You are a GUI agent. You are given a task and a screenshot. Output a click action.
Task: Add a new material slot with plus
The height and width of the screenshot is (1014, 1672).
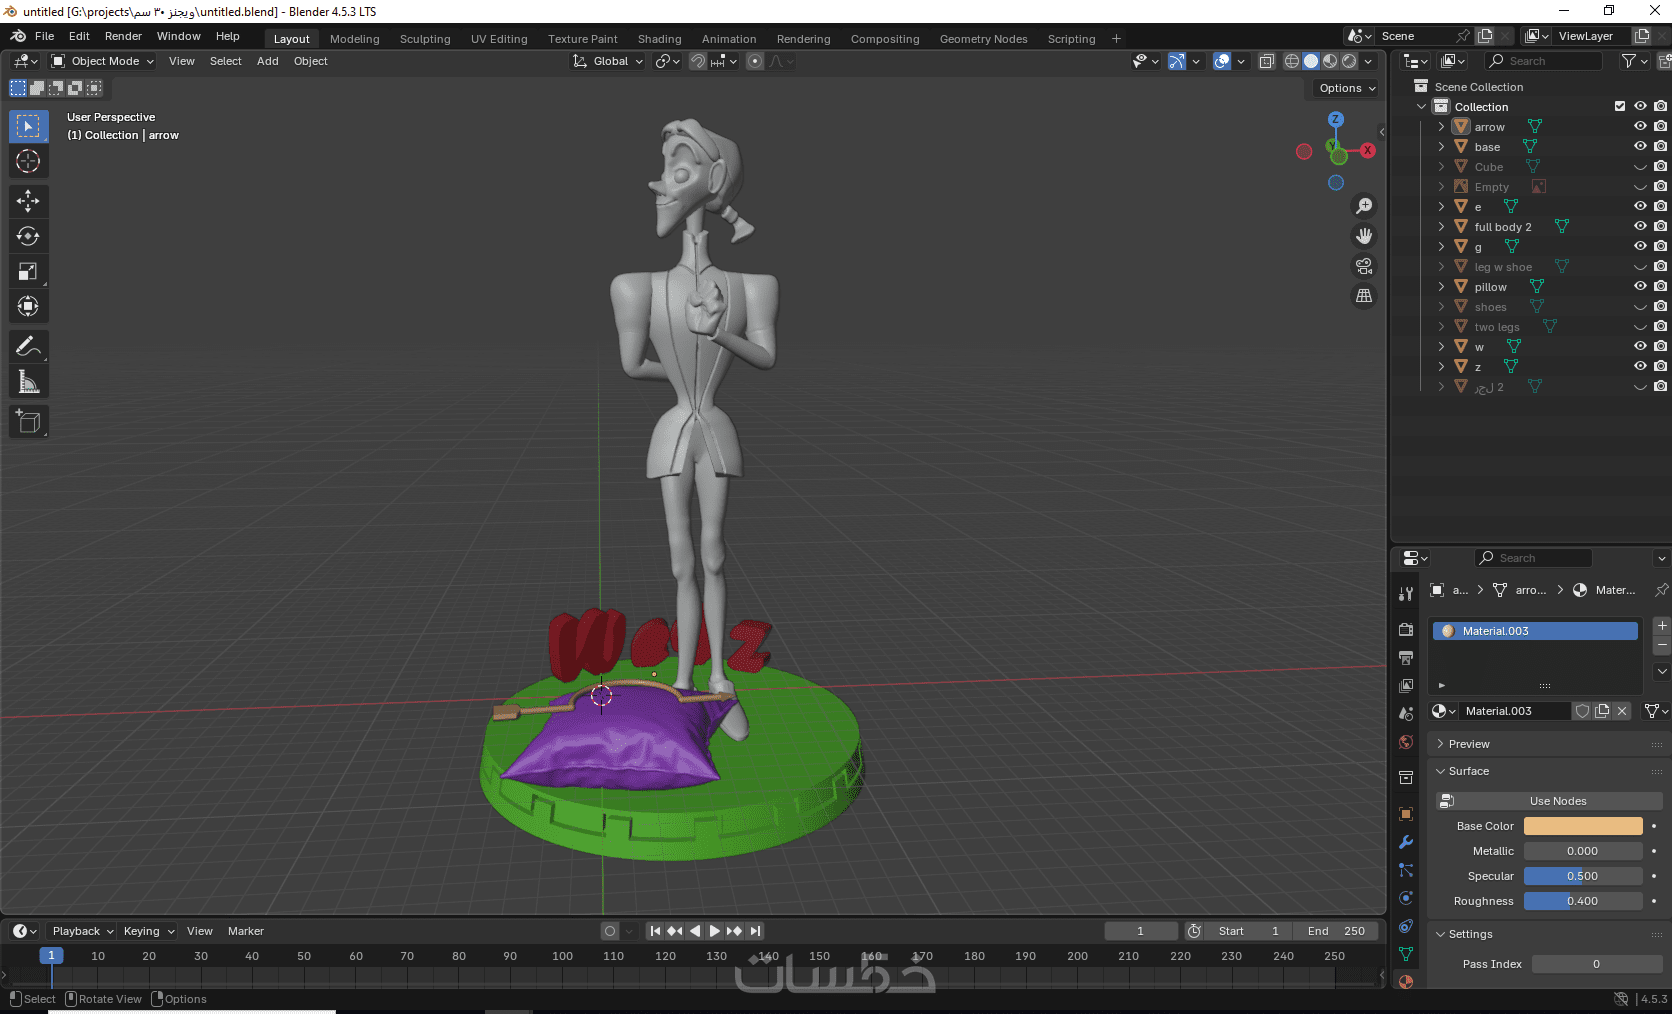[1662, 626]
